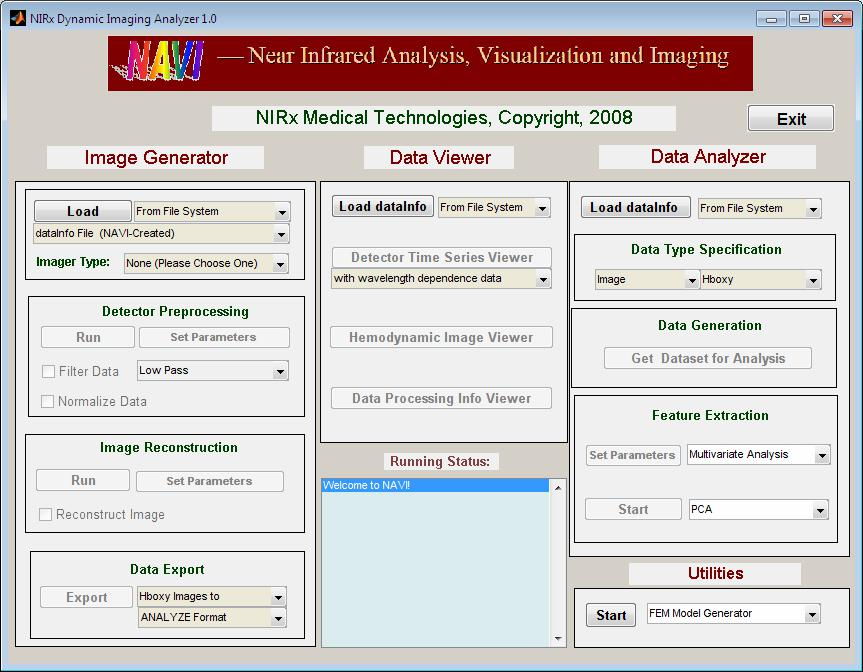Expand the Multivariate Analysis dropdown
This screenshot has width=863, height=672.
(x=758, y=455)
